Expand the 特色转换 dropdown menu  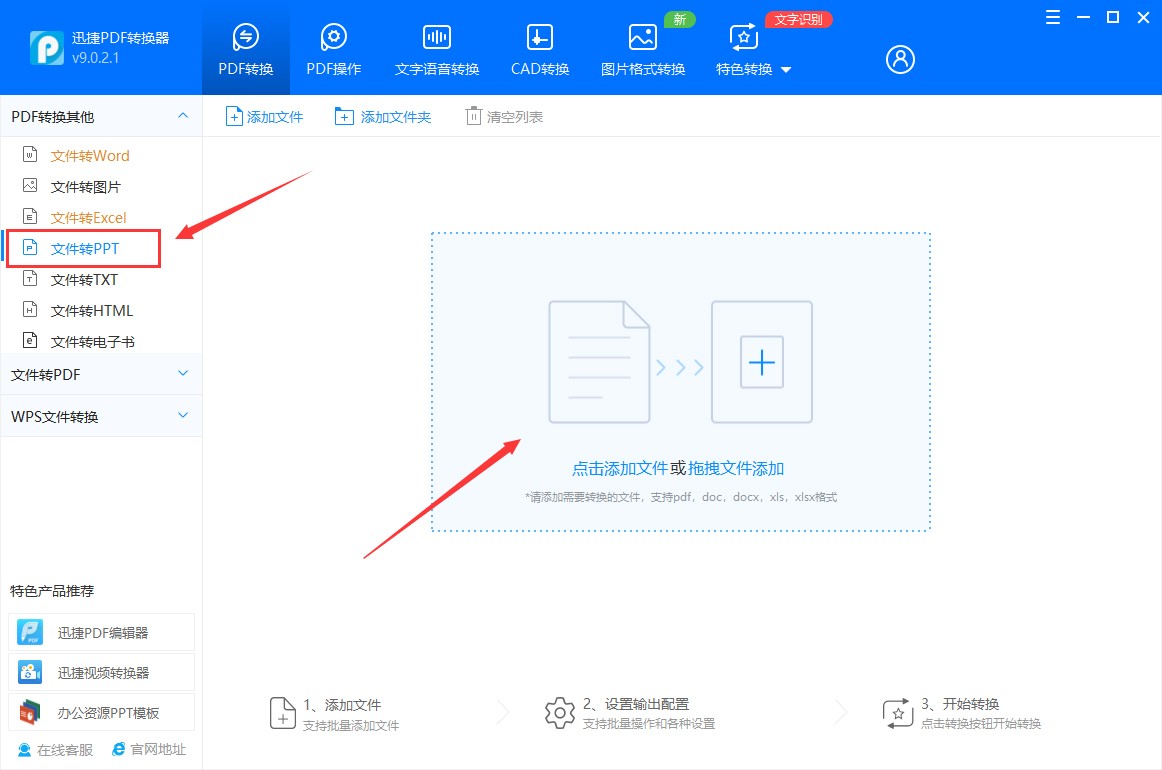click(x=752, y=69)
